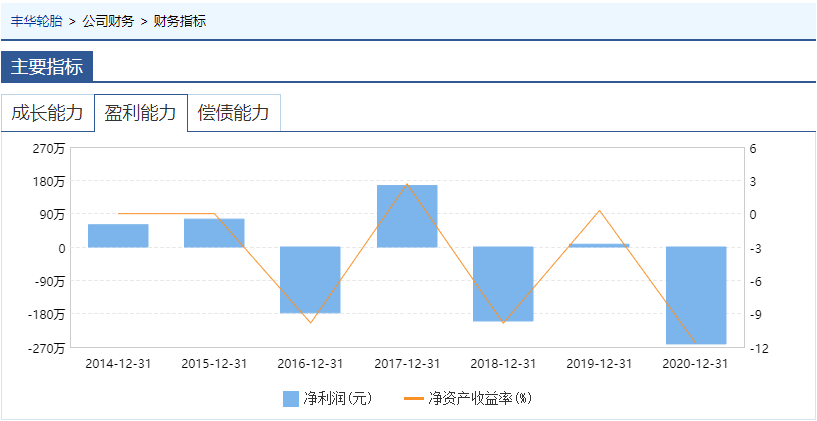Click the 2019-12-31 axis label
Viewport: 817px width, 421px height.
point(599,363)
